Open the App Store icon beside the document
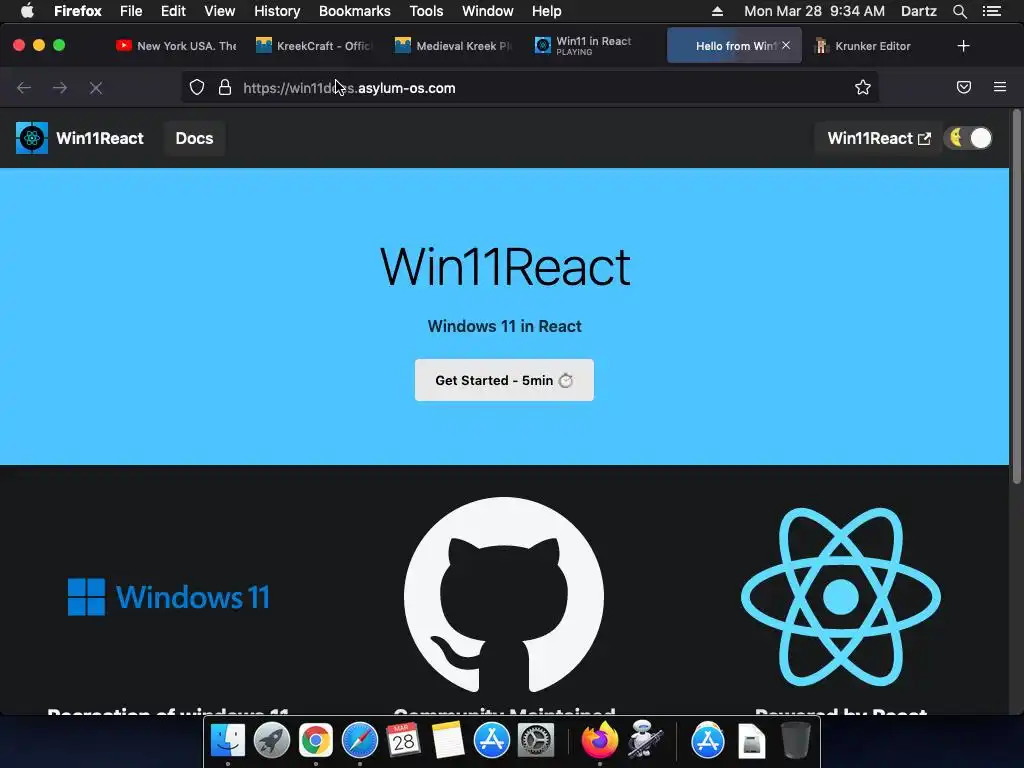Viewport: 1024px width, 768px height. [x=708, y=740]
